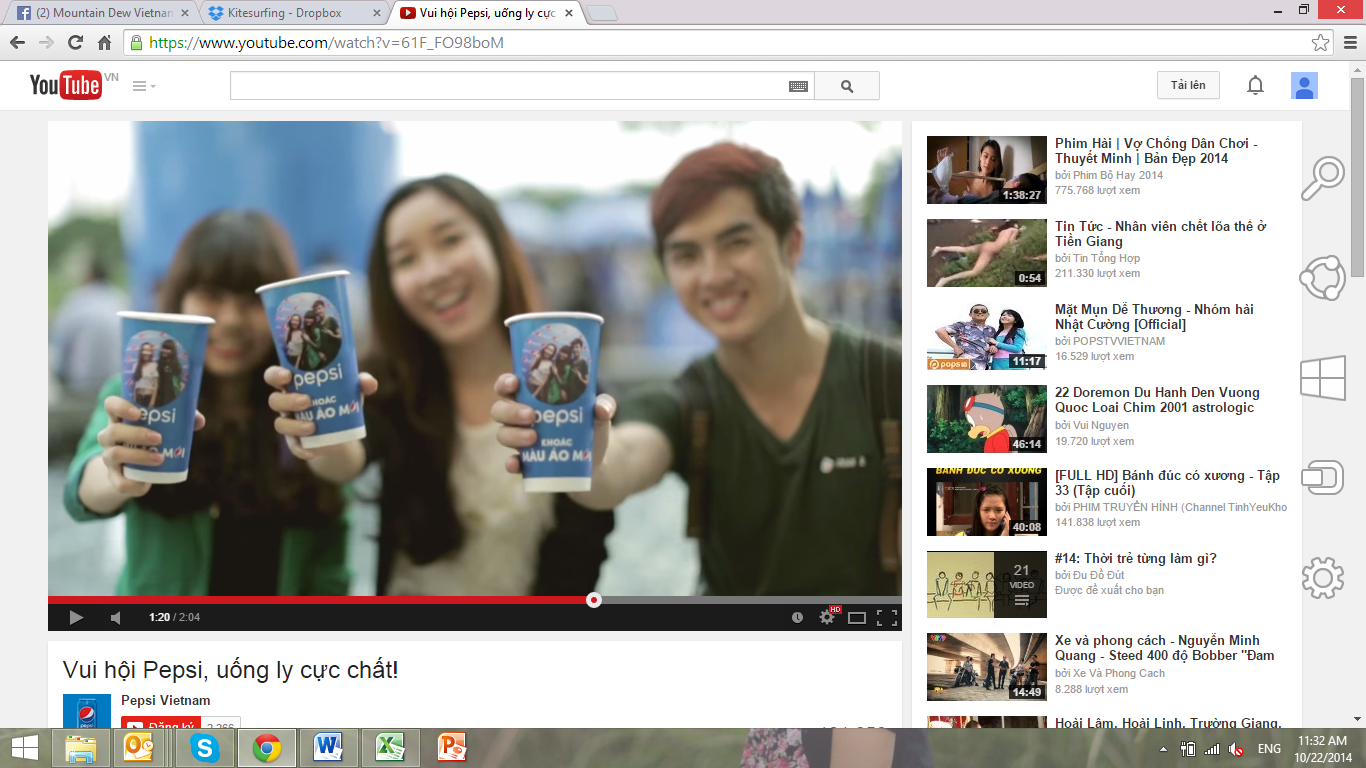Open the account avatar menu
This screenshot has width=1366, height=768.
click(1304, 86)
